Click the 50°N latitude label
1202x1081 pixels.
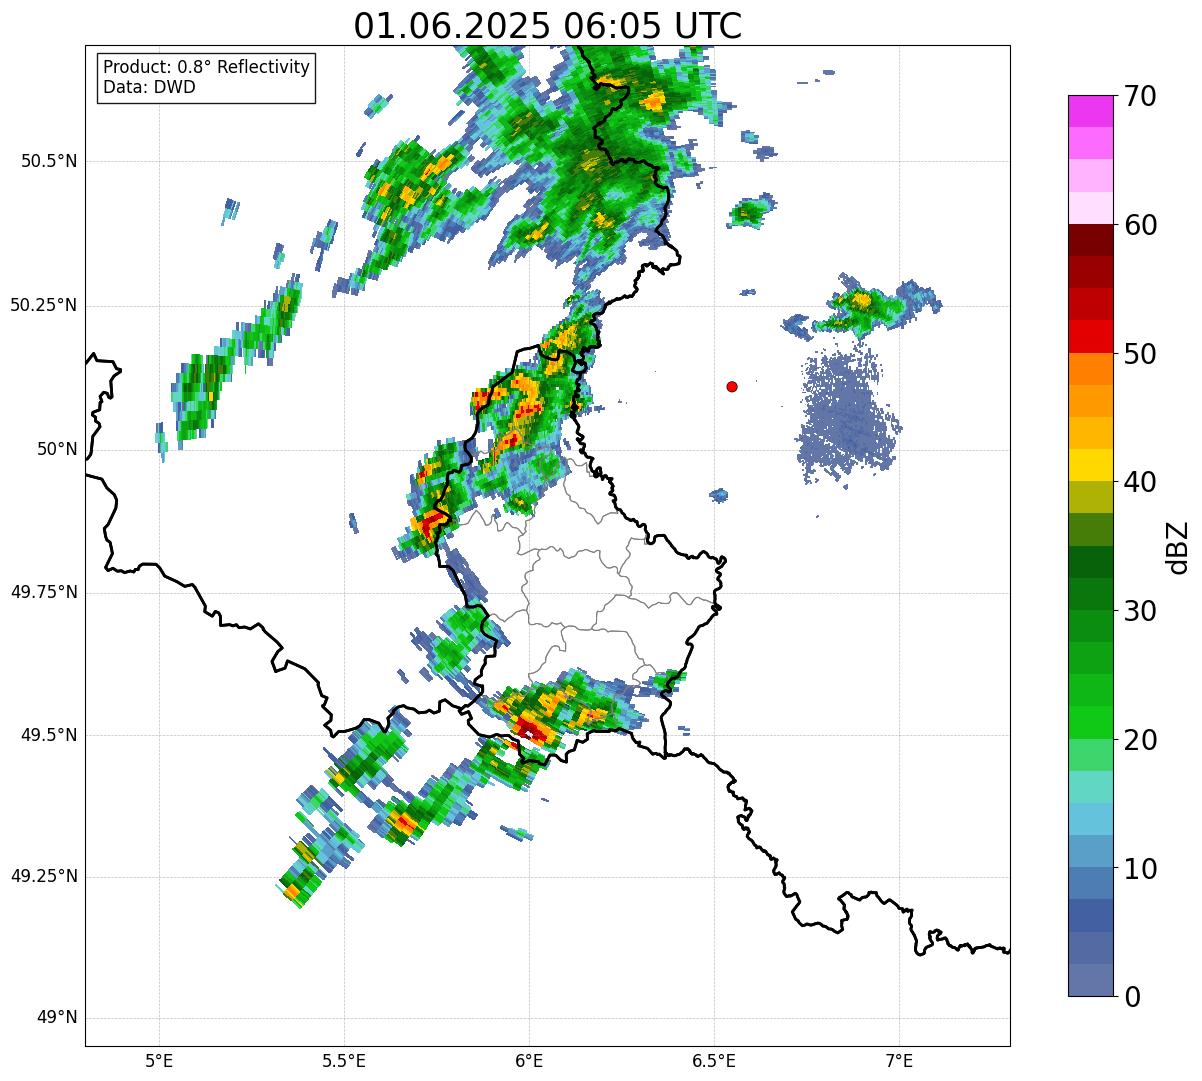57,449
